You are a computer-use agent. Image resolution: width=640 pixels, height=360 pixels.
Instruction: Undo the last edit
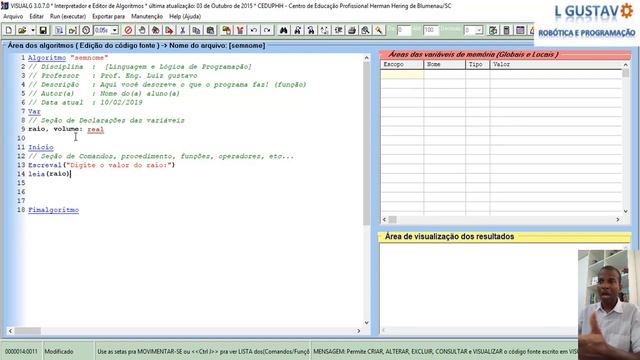pyautogui.click(x=253, y=30)
